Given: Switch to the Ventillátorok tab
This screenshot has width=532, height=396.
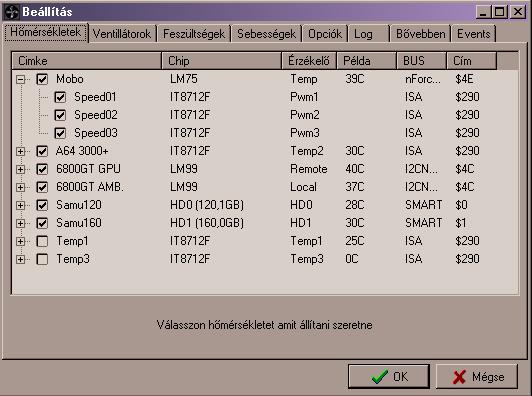Looking at the screenshot, I should point(122,34).
